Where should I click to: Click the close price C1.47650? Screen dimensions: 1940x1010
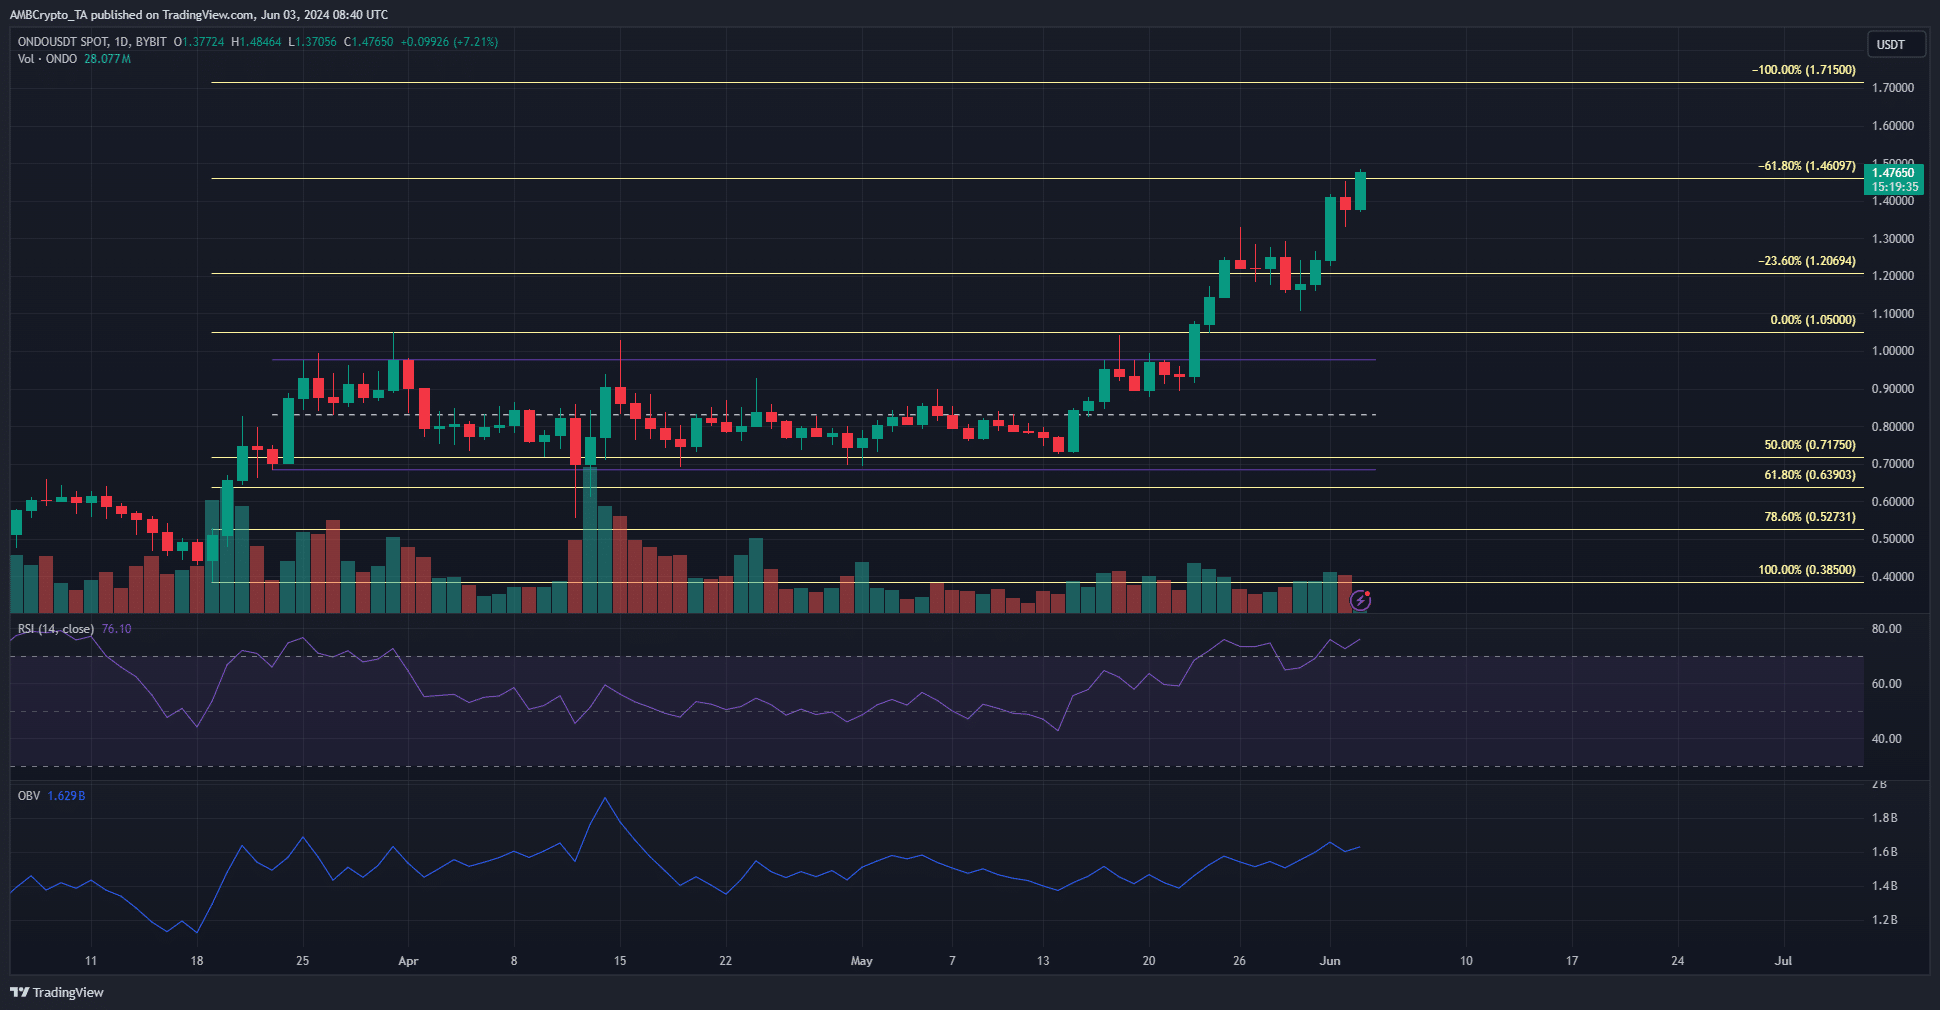coord(368,42)
